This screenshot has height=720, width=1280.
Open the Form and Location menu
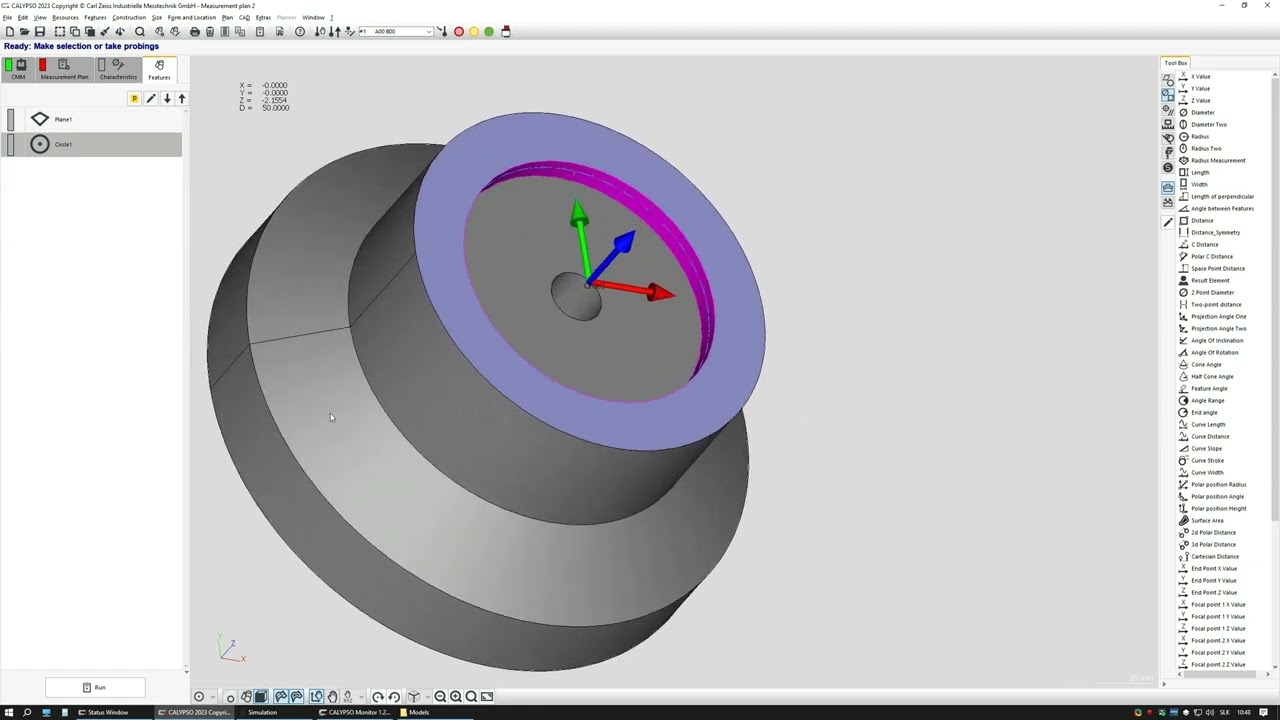pyautogui.click(x=192, y=17)
